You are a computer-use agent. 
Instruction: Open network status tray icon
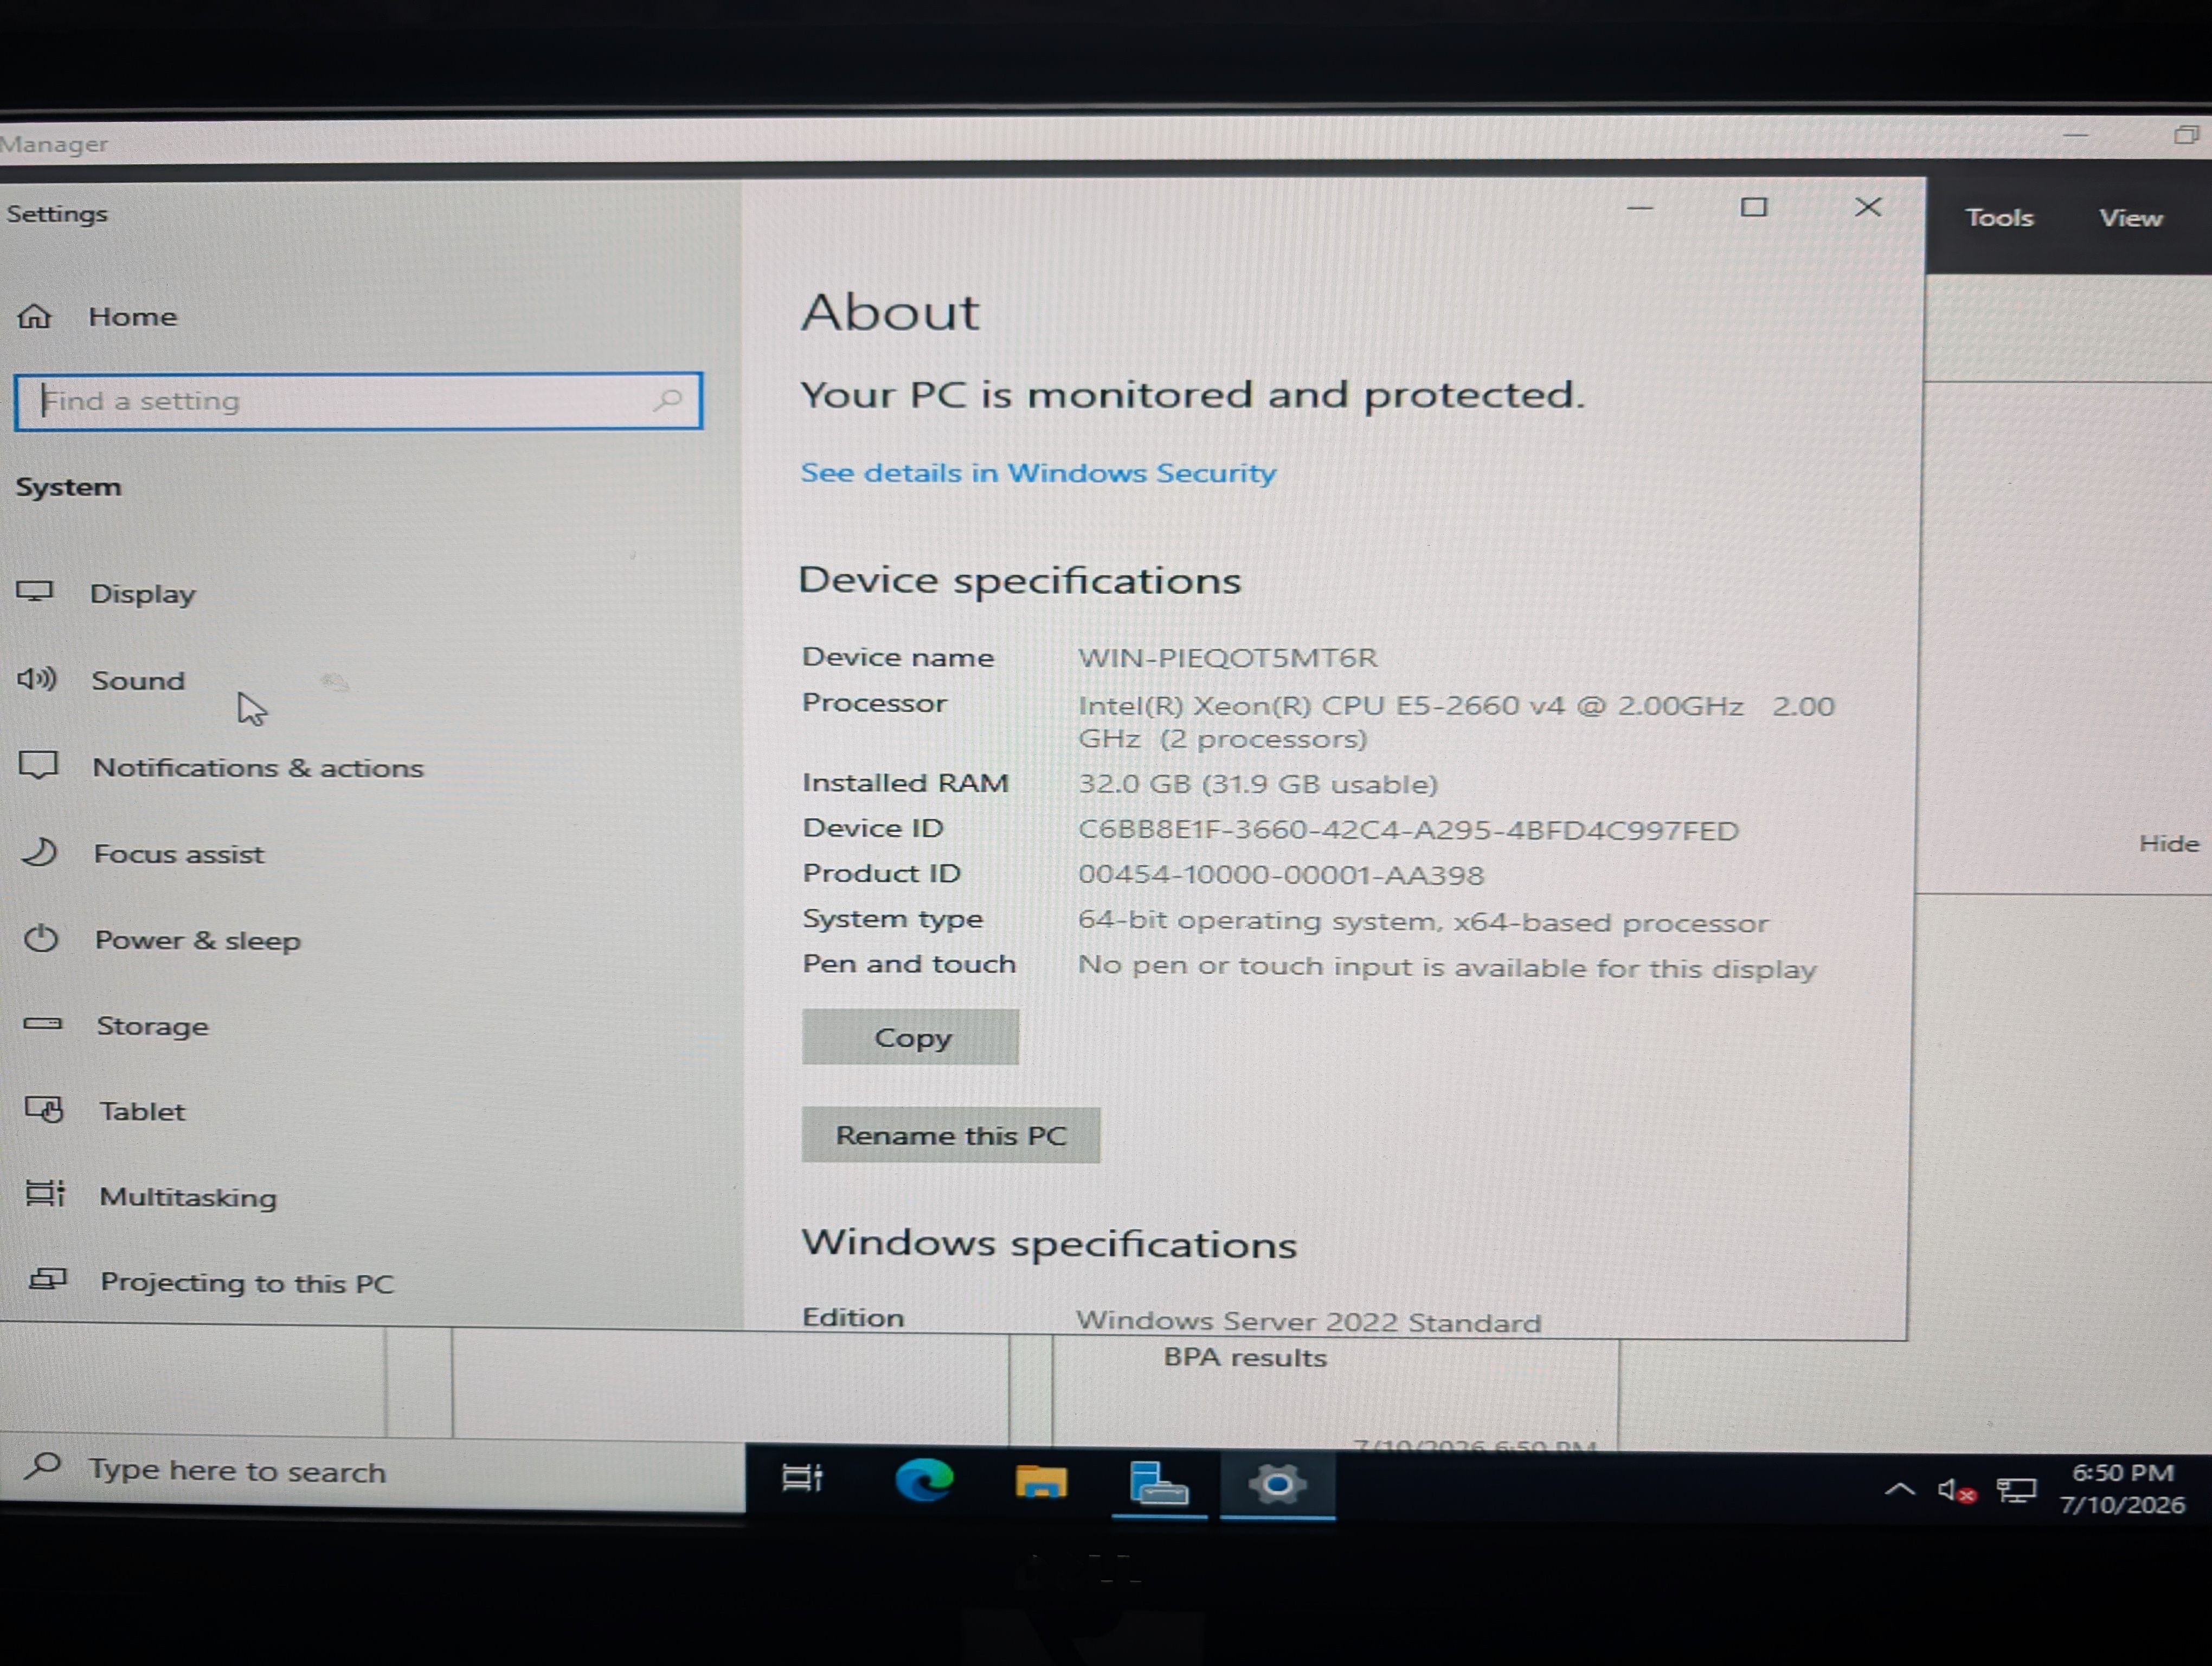[2016, 1491]
